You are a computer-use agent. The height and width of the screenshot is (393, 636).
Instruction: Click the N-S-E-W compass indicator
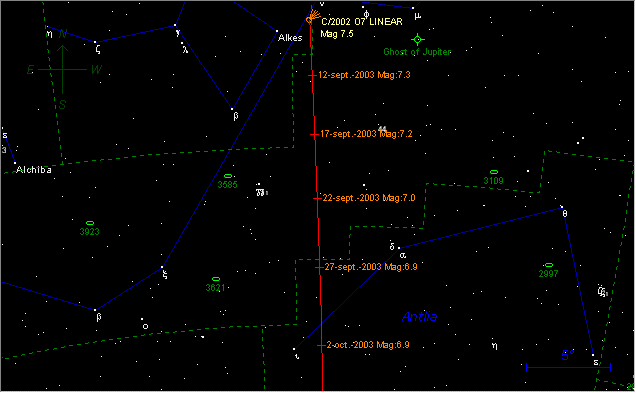click(62, 69)
